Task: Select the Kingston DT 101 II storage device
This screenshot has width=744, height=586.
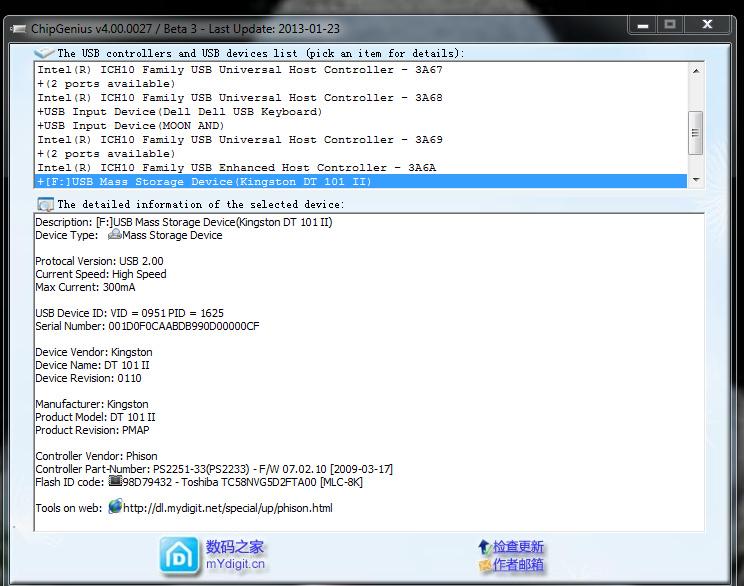Action: click(x=361, y=182)
